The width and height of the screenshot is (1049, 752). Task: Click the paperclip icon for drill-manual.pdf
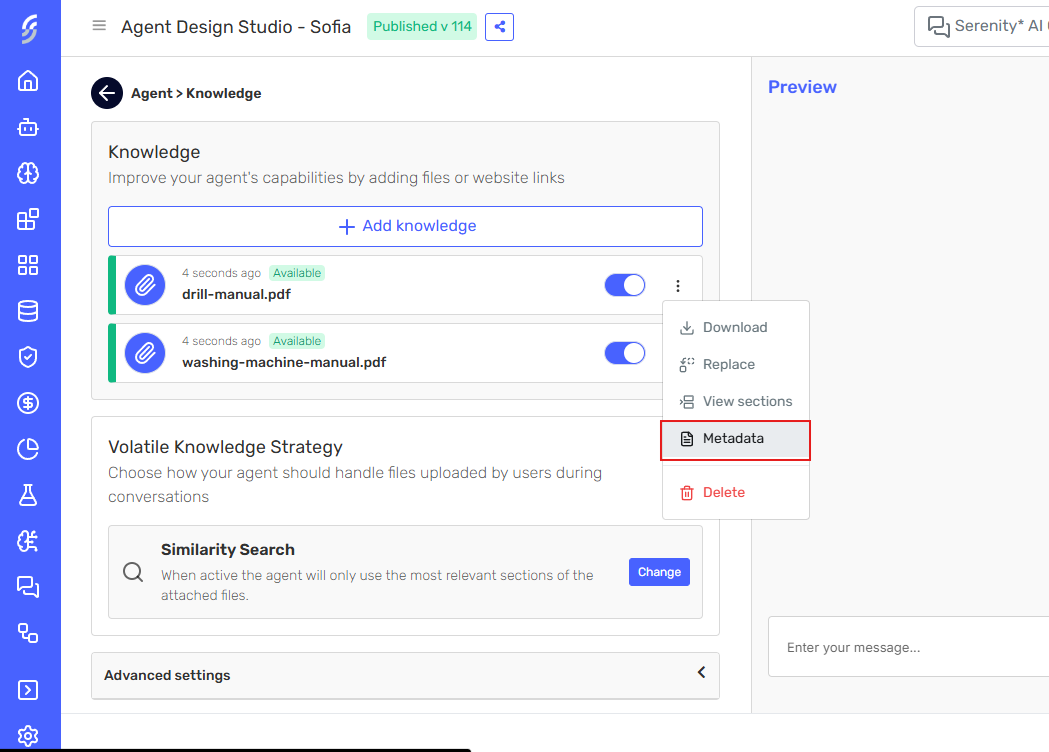click(x=145, y=286)
